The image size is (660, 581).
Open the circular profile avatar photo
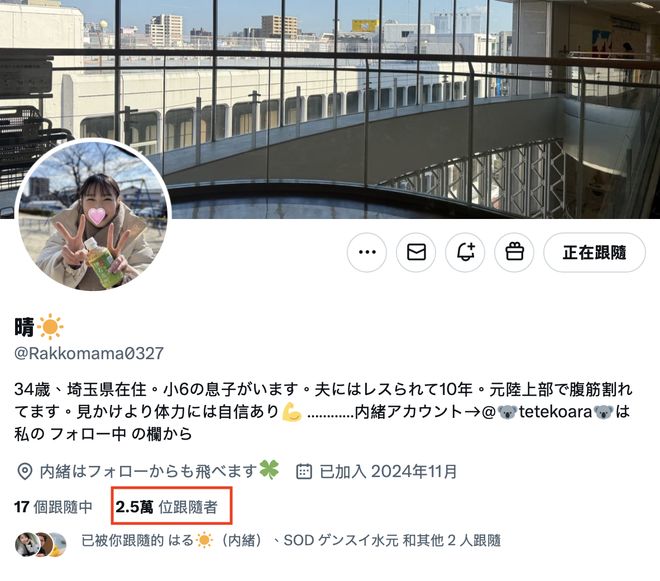point(93,216)
